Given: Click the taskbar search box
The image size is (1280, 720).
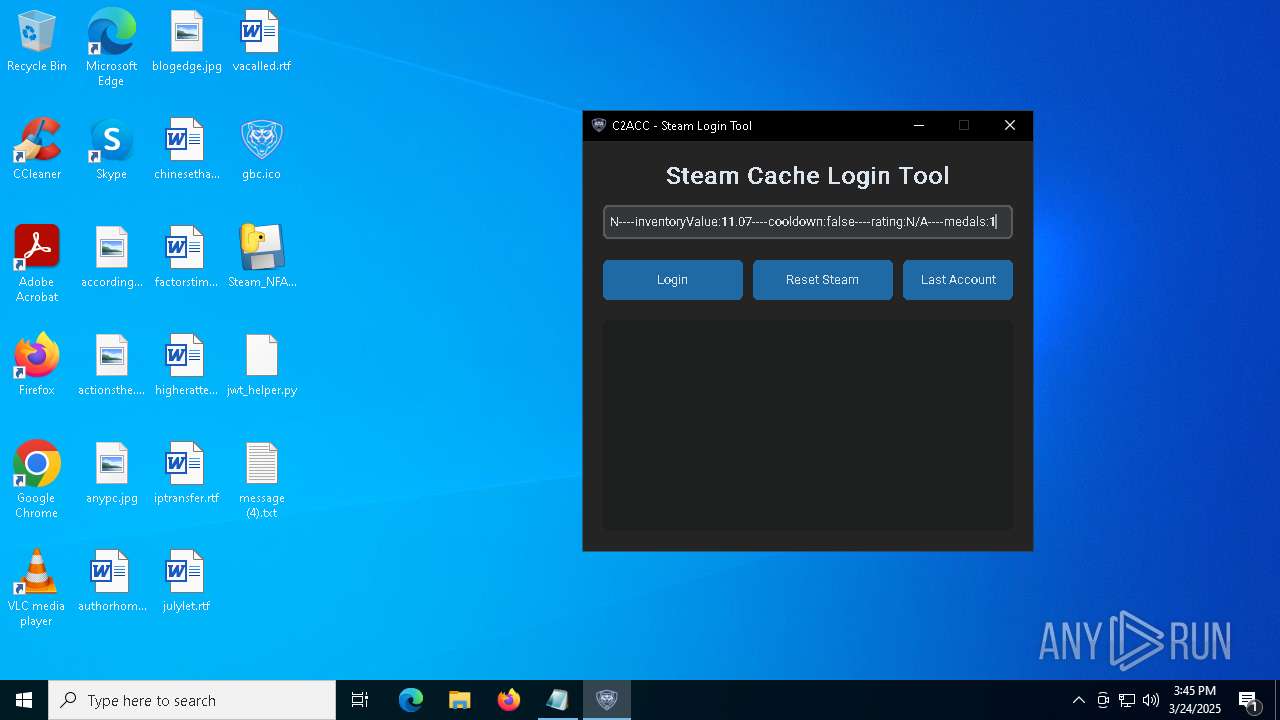Looking at the screenshot, I should tap(192, 700).
